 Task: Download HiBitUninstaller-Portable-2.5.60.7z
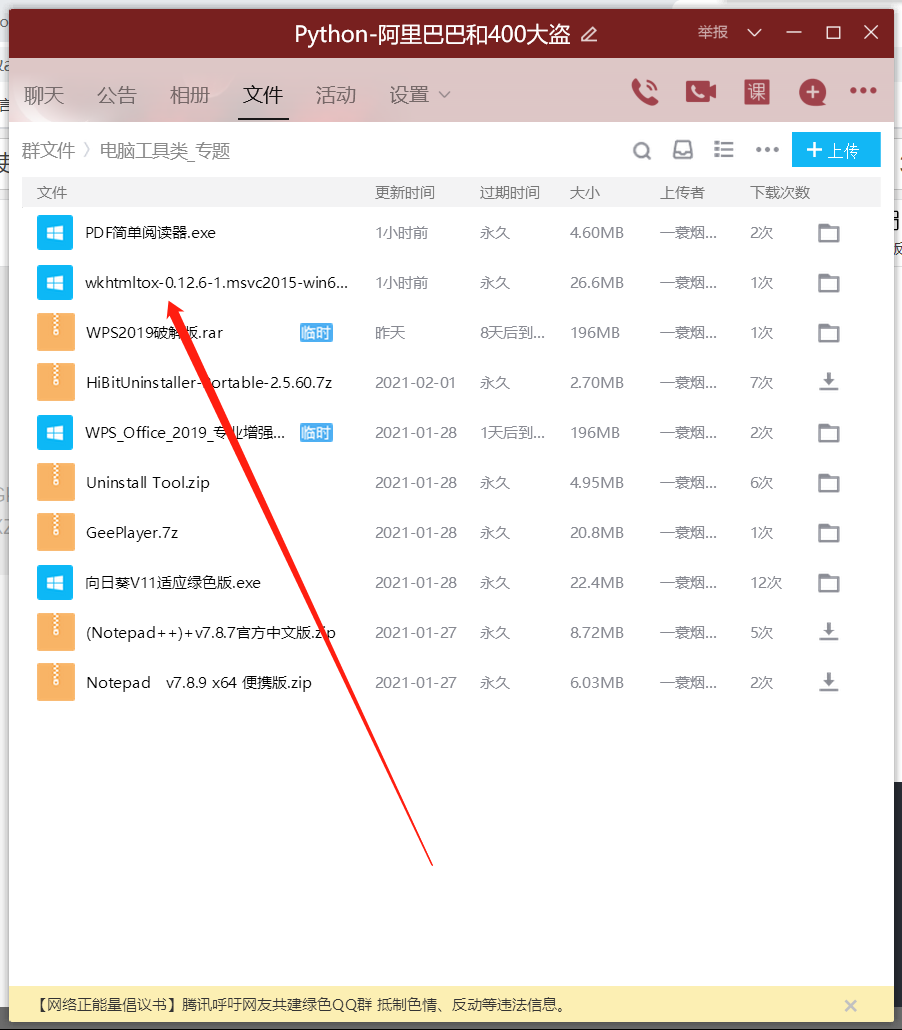click(828, 382)
